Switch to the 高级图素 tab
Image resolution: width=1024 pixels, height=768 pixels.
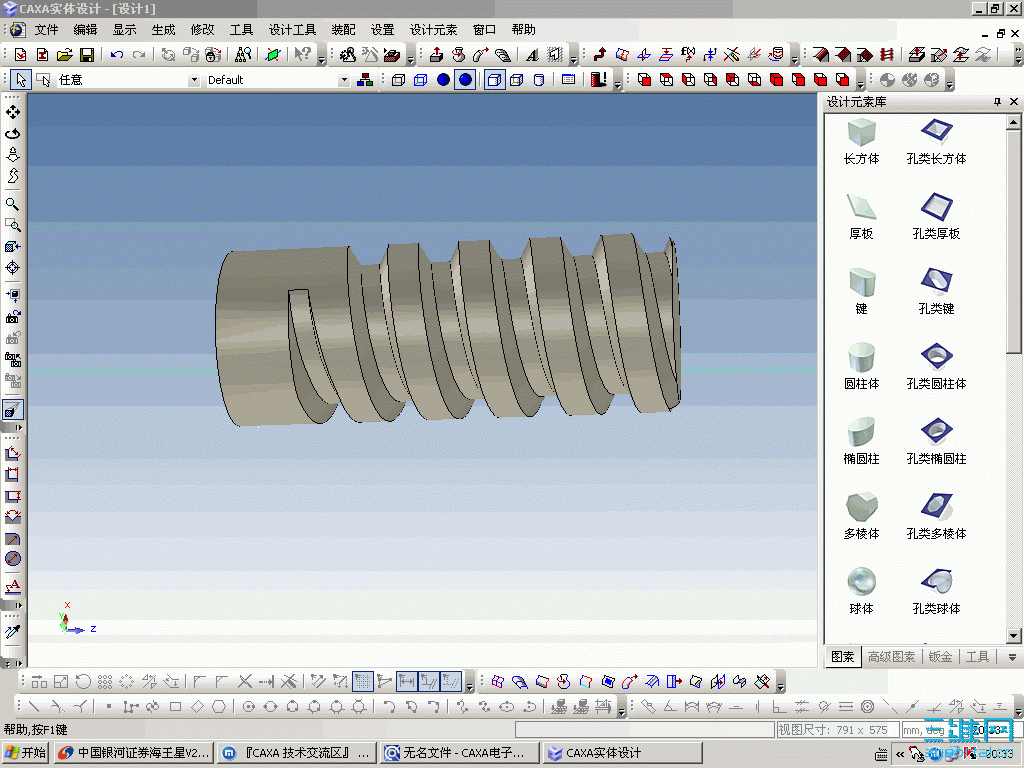tap(891, 657)
